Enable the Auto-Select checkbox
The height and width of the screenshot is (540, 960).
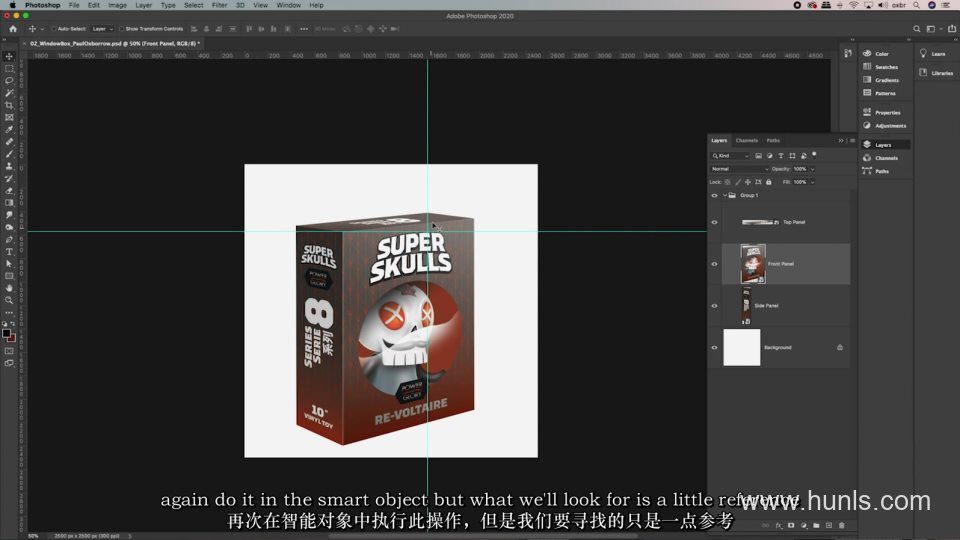click(x=54, y=29)
